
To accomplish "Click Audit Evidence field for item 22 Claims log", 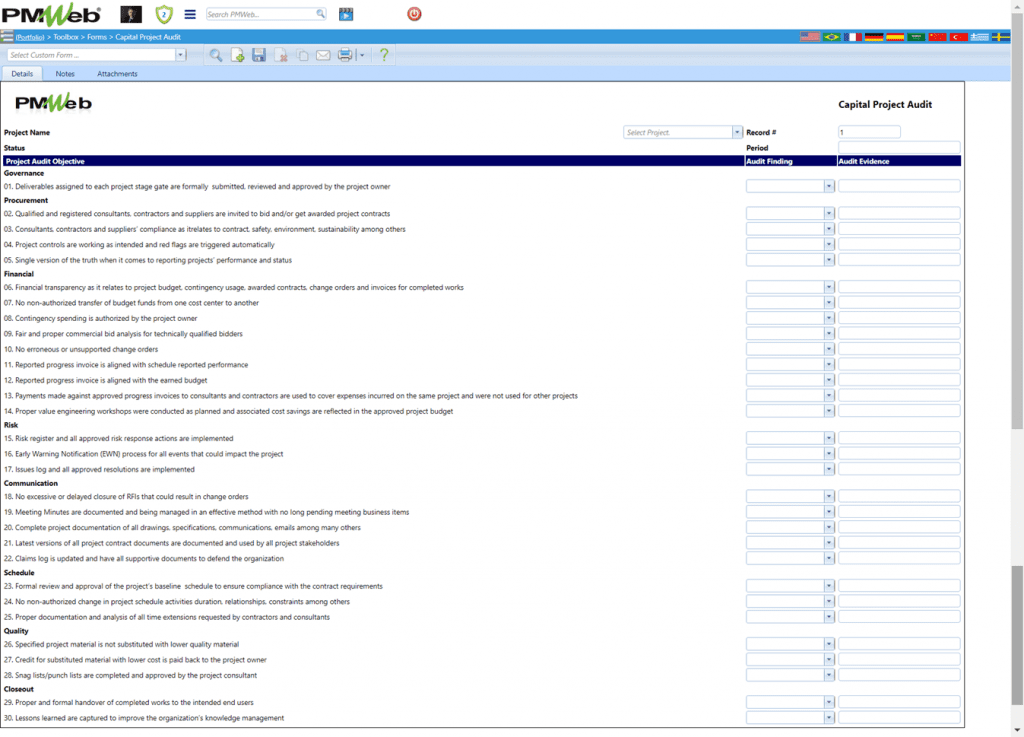I will [x=899, y=559].
